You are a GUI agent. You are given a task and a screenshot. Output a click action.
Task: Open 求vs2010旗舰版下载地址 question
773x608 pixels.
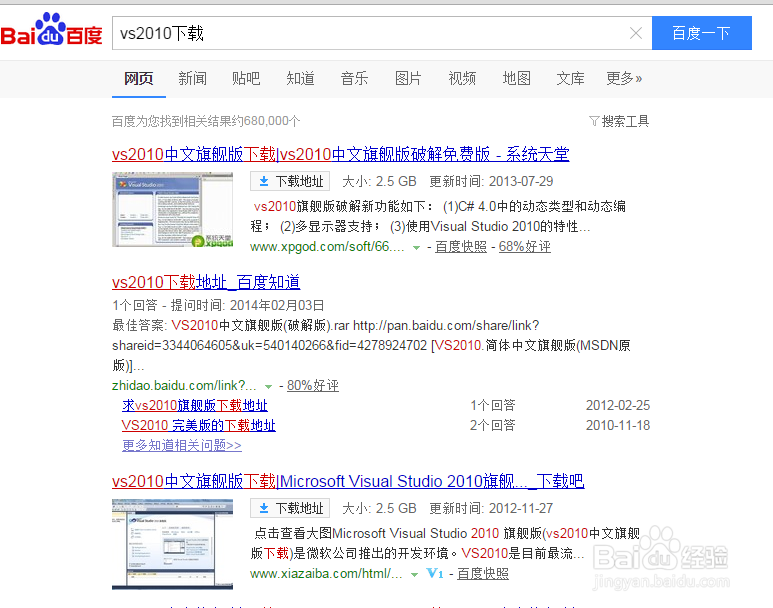click(195, 405)
